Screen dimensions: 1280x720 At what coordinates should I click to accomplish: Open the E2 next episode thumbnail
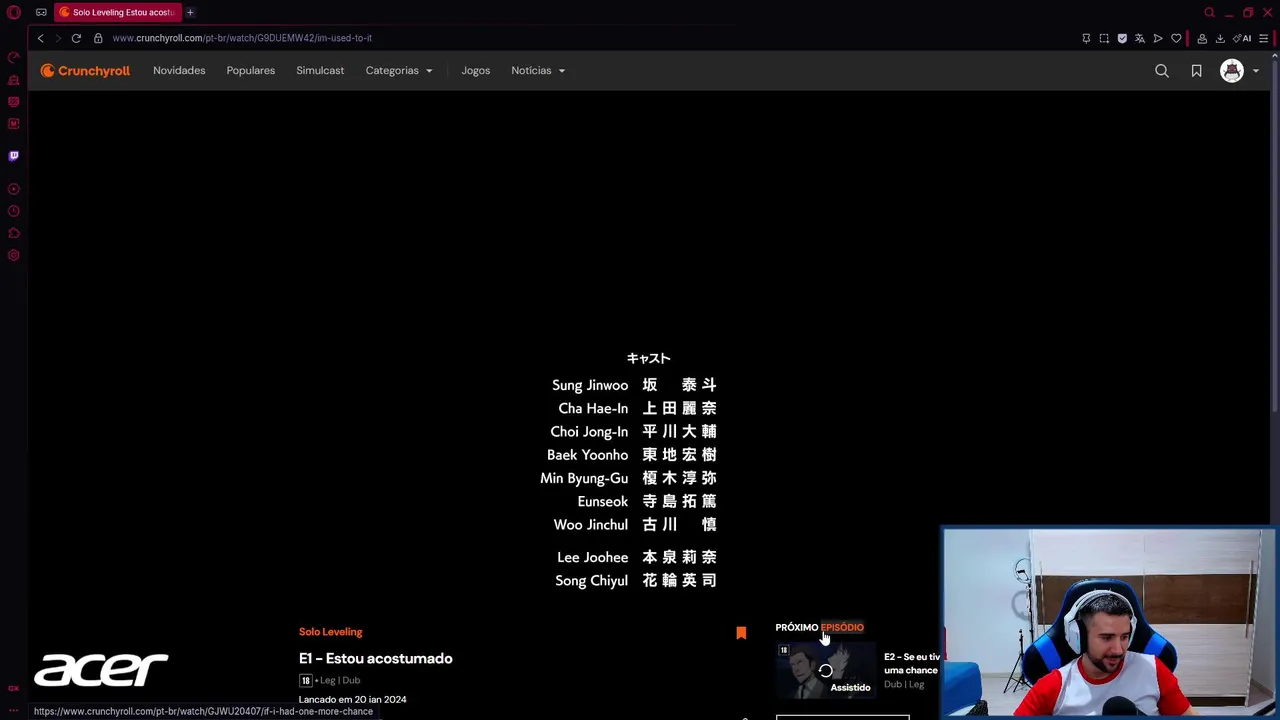tap(826, 670)
